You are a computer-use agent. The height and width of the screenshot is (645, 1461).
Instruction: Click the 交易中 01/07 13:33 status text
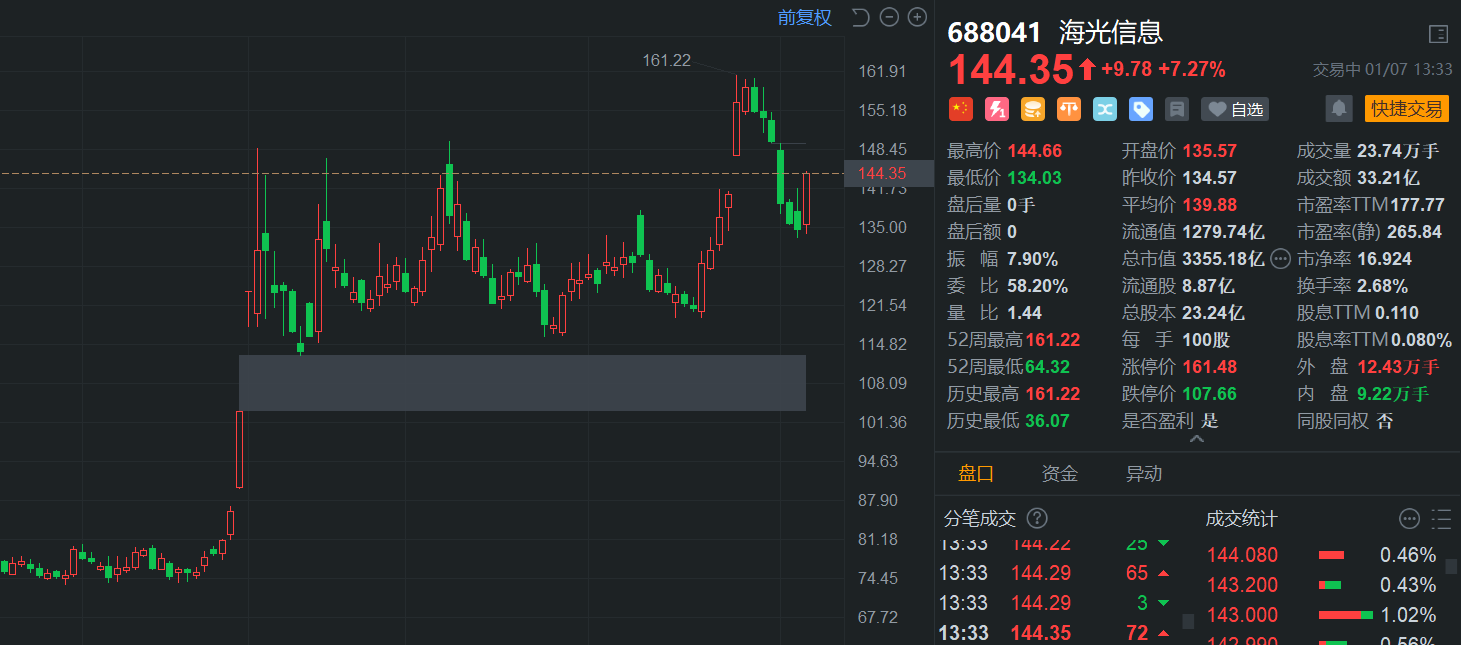[1382, 70]
